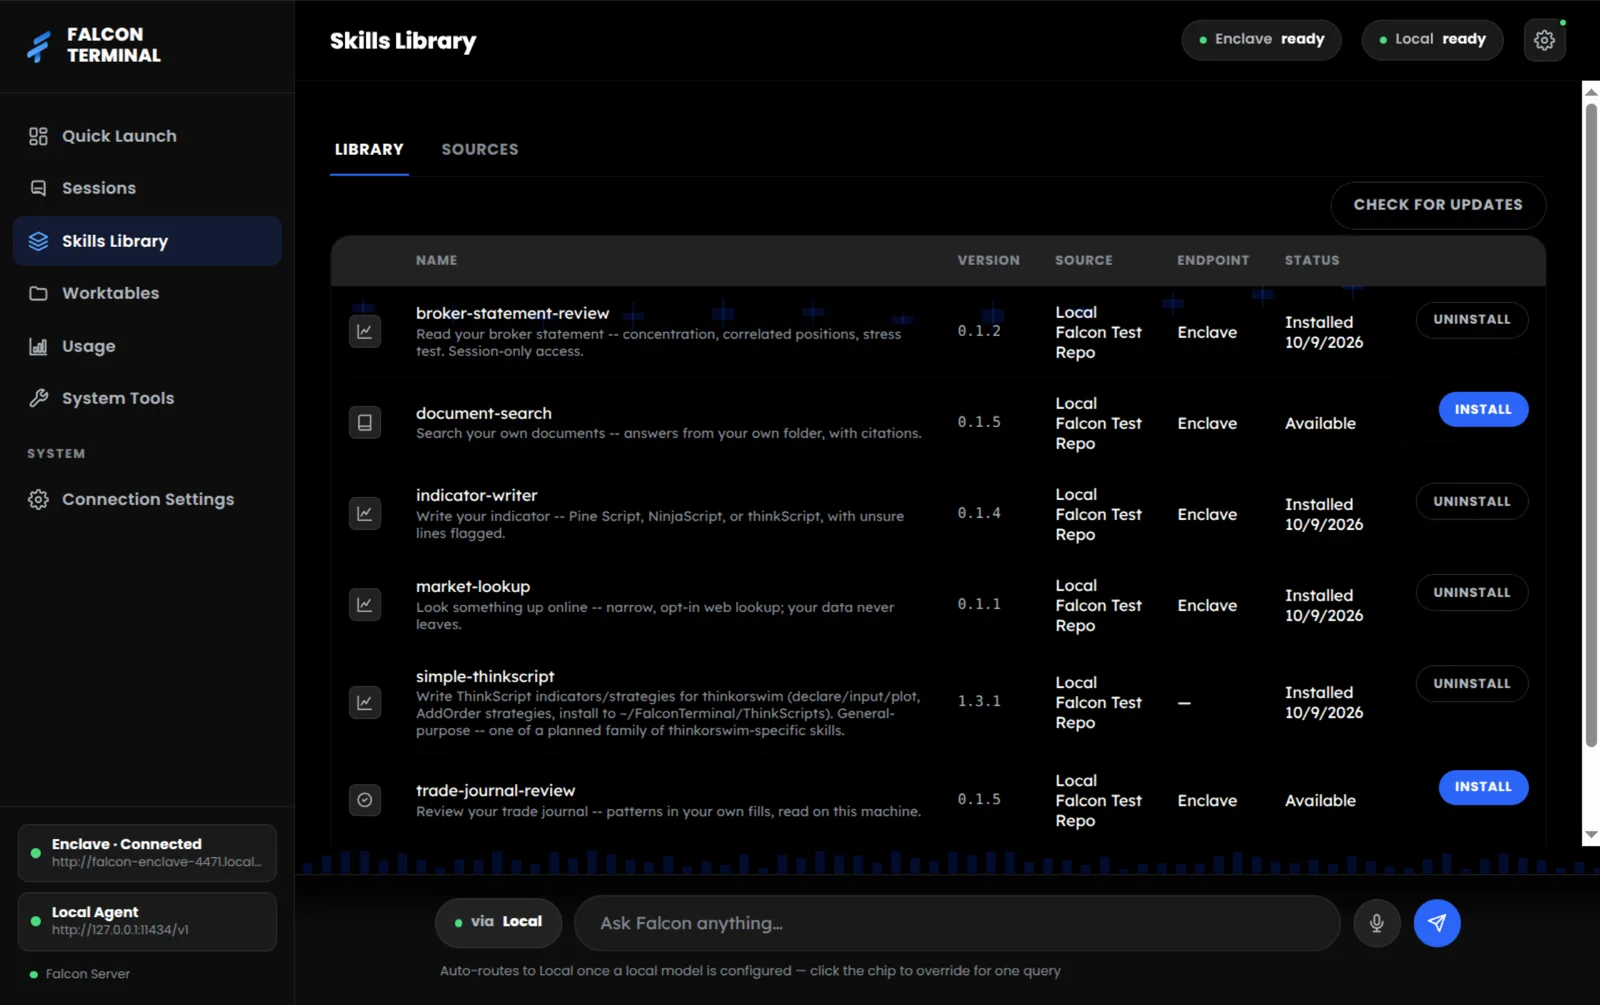Viewport: 1600px width, 1005px height.
Task: Click the Worktables folder icon
Action: [x=38, y=293]
